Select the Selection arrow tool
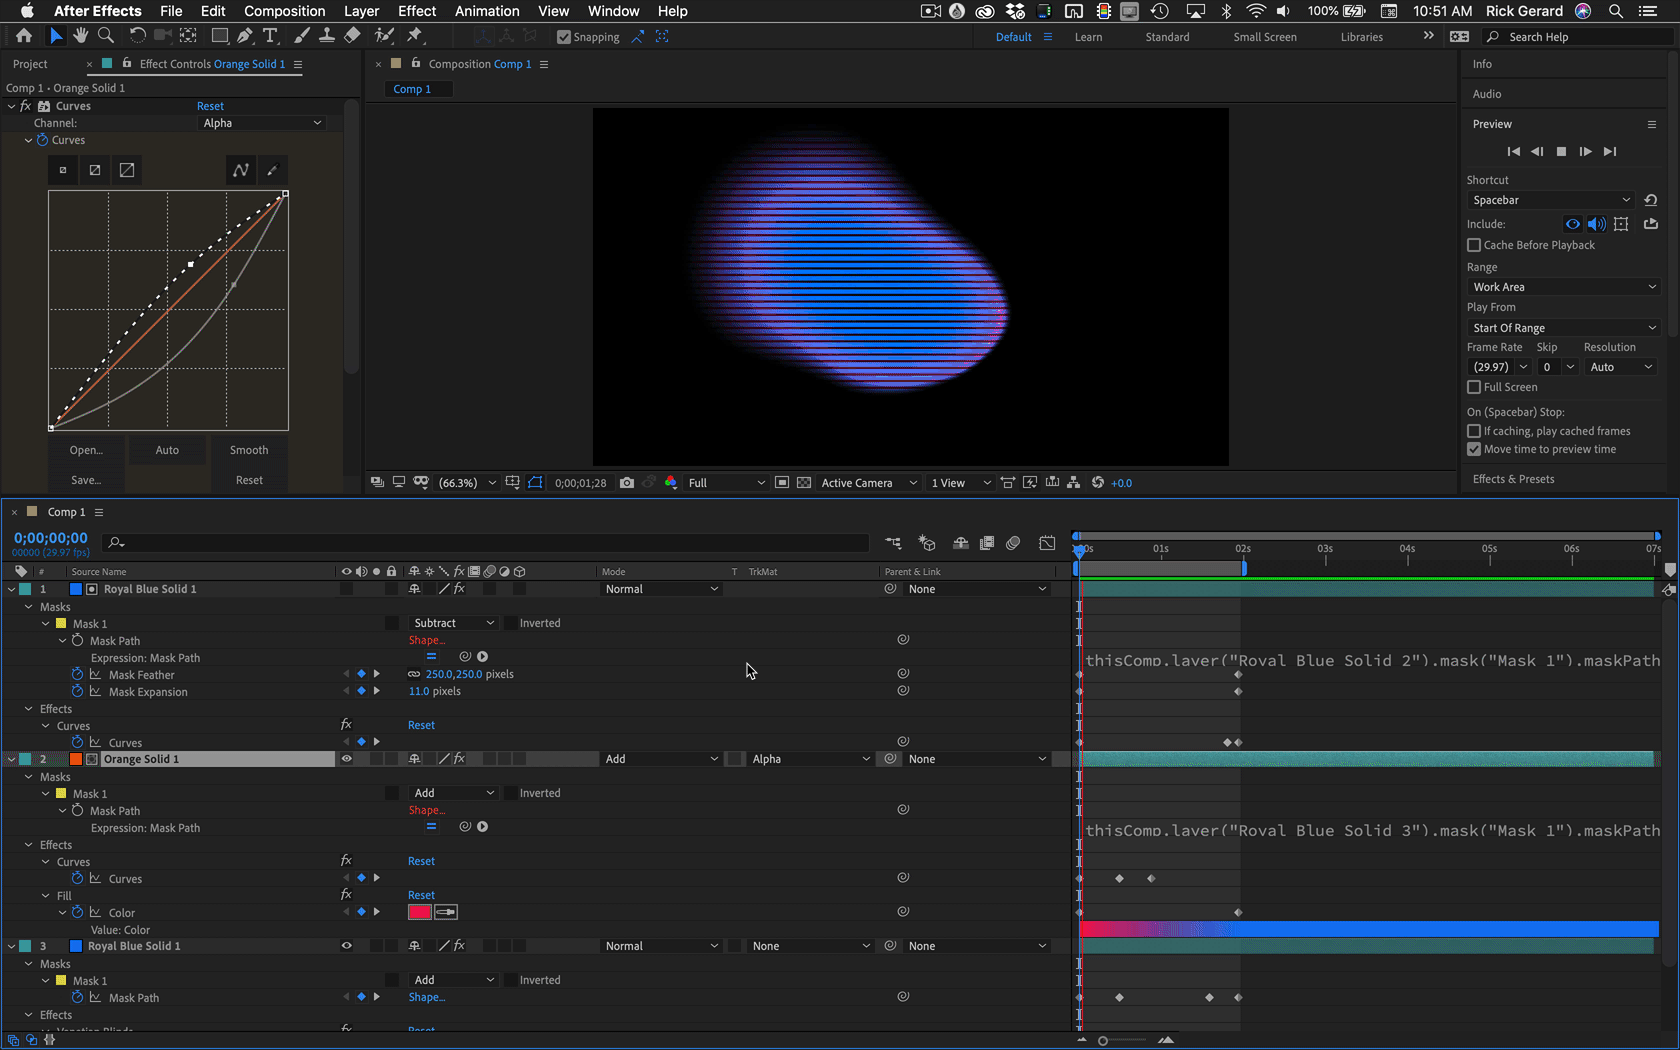This screenshot has width=1680, height=1050. tap(56, 36)
